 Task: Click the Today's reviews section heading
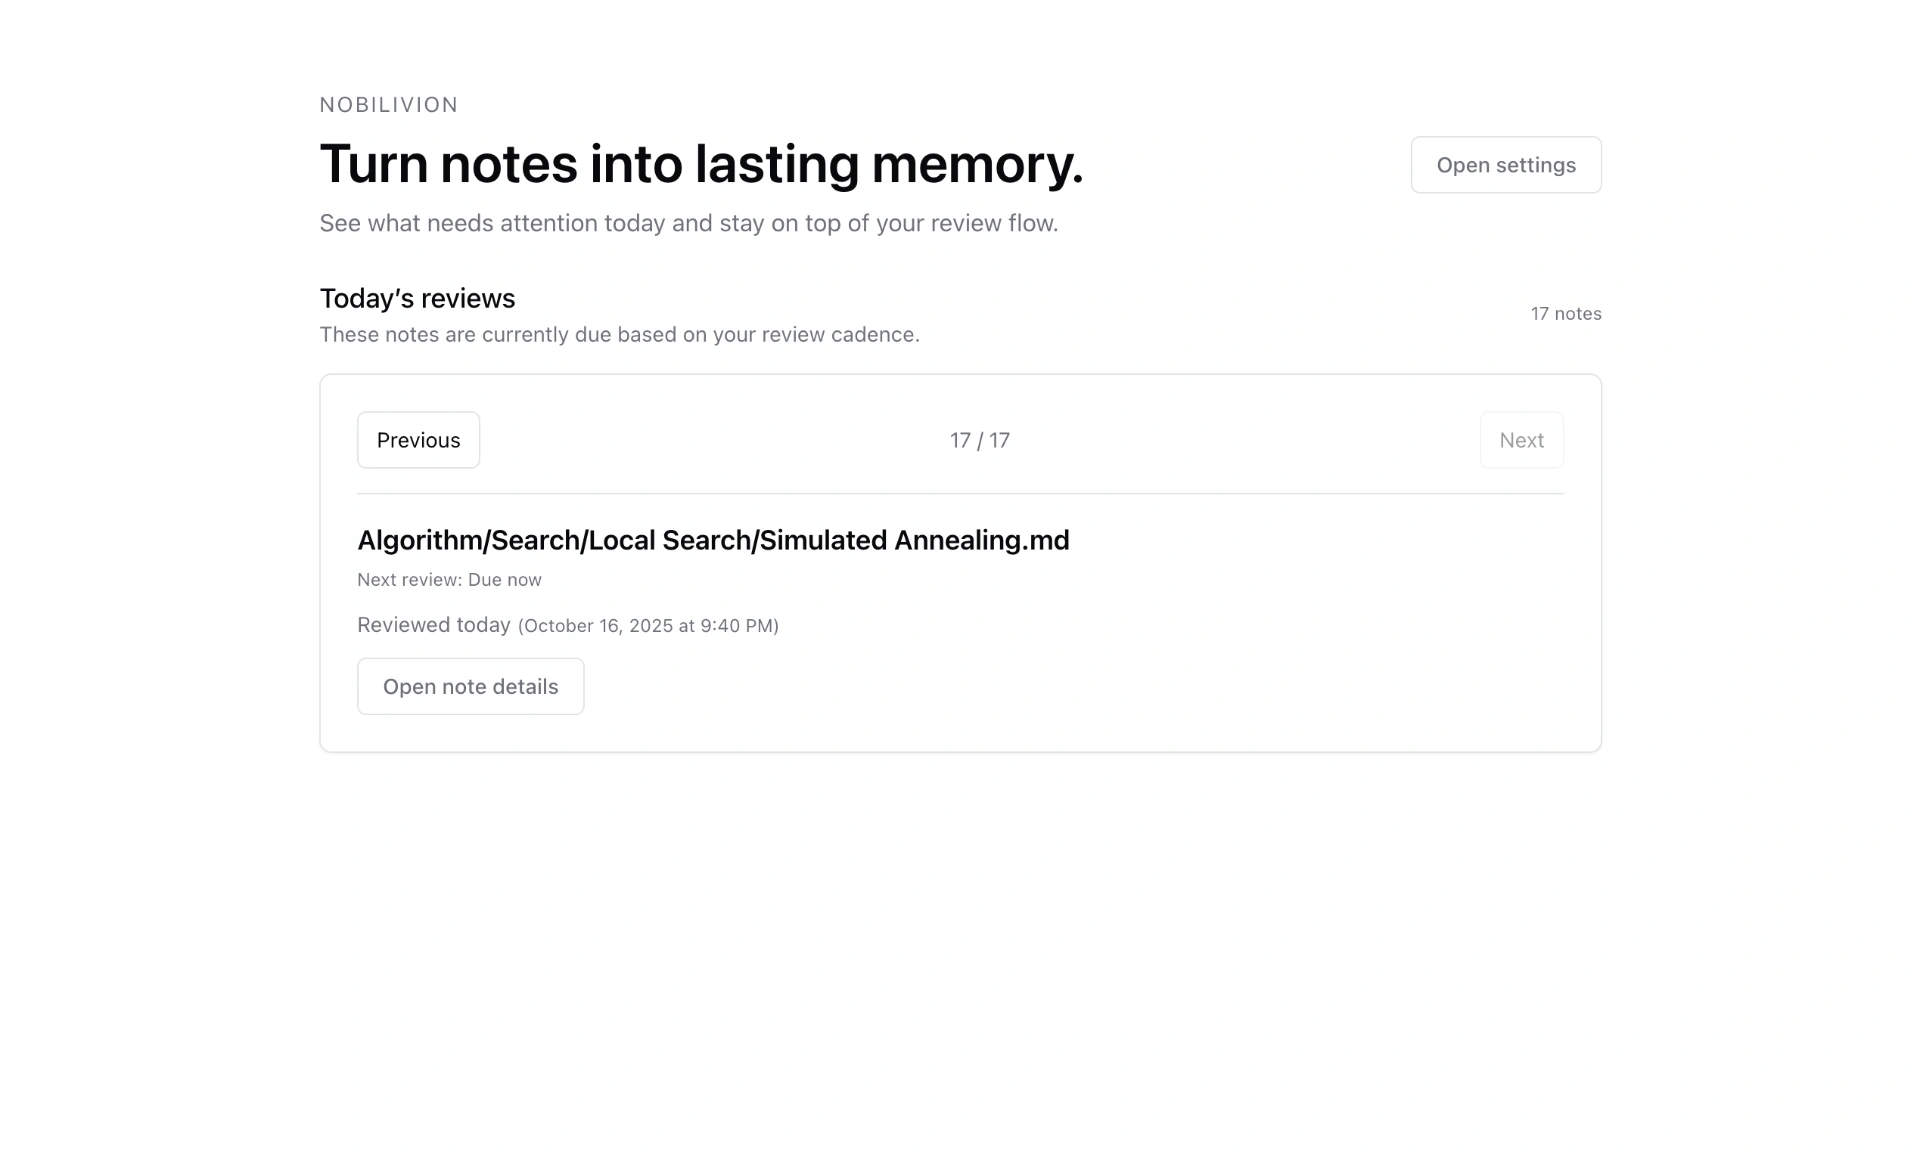coord(417,298)
